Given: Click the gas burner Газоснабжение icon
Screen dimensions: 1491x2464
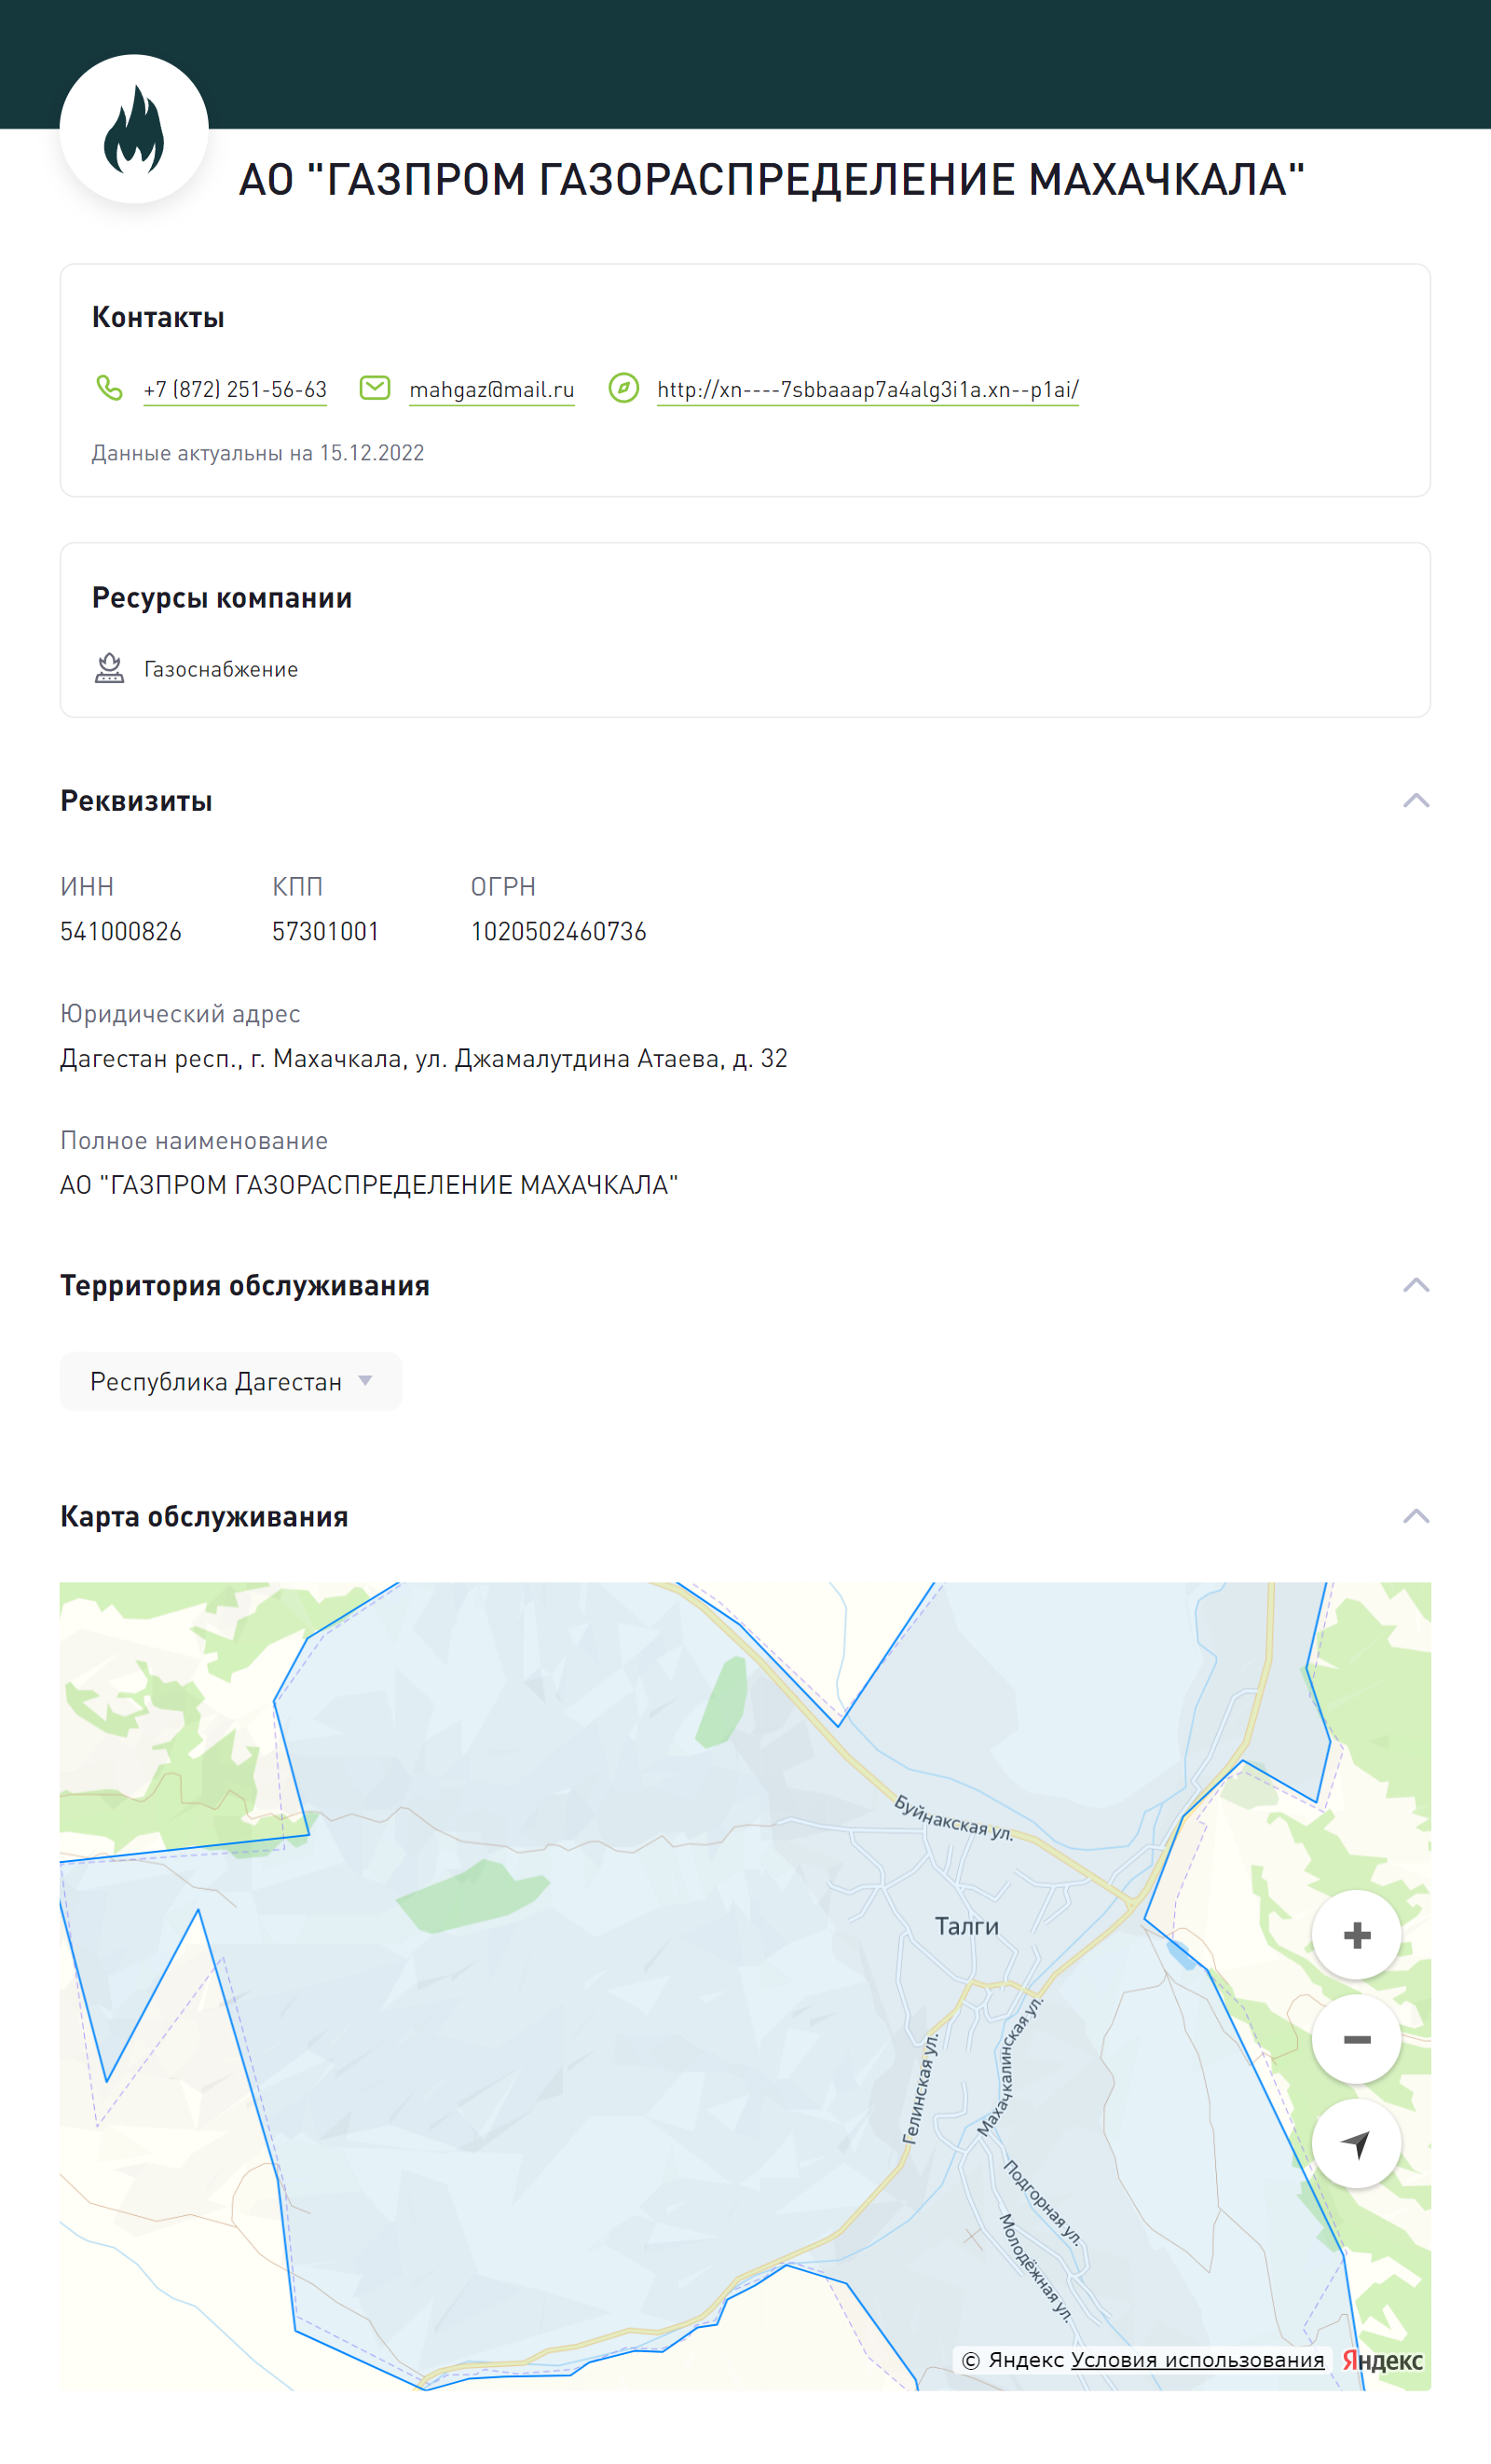Looking at the screenshot, I should click(x=109, y=668).
